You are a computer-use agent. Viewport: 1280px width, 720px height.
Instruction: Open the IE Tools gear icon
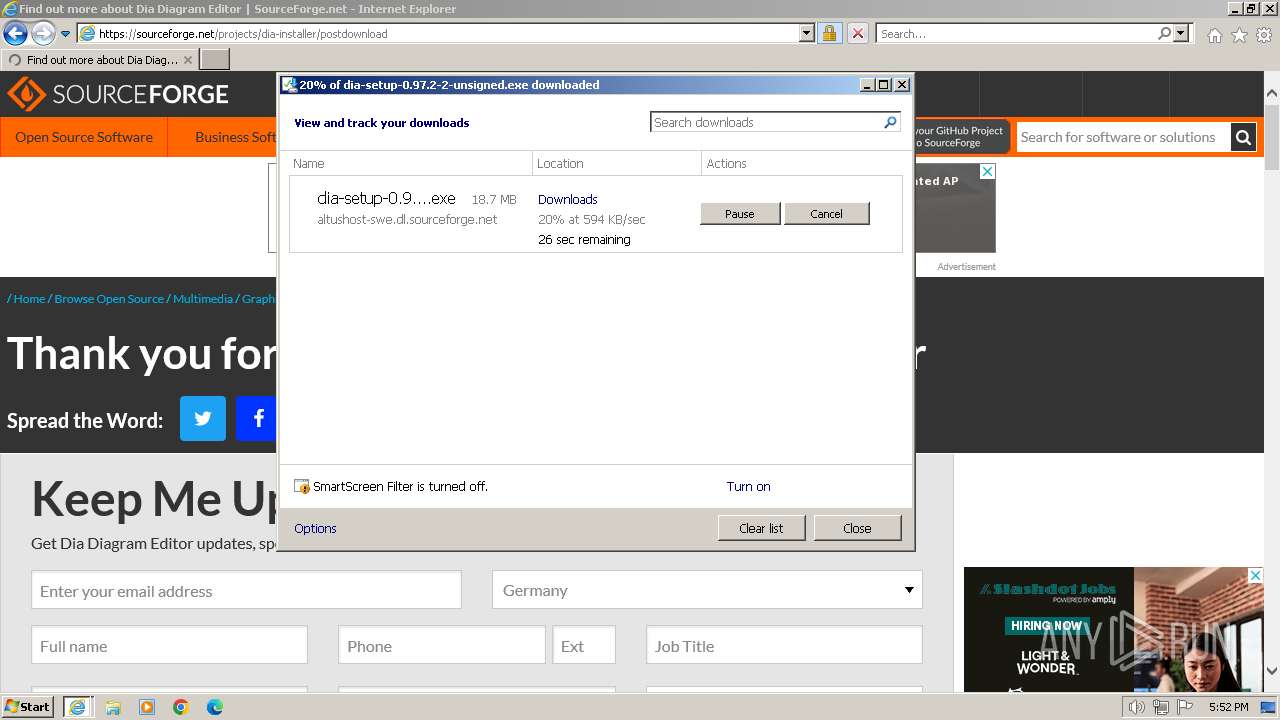pyautogui.click(x=1264, y=35)
